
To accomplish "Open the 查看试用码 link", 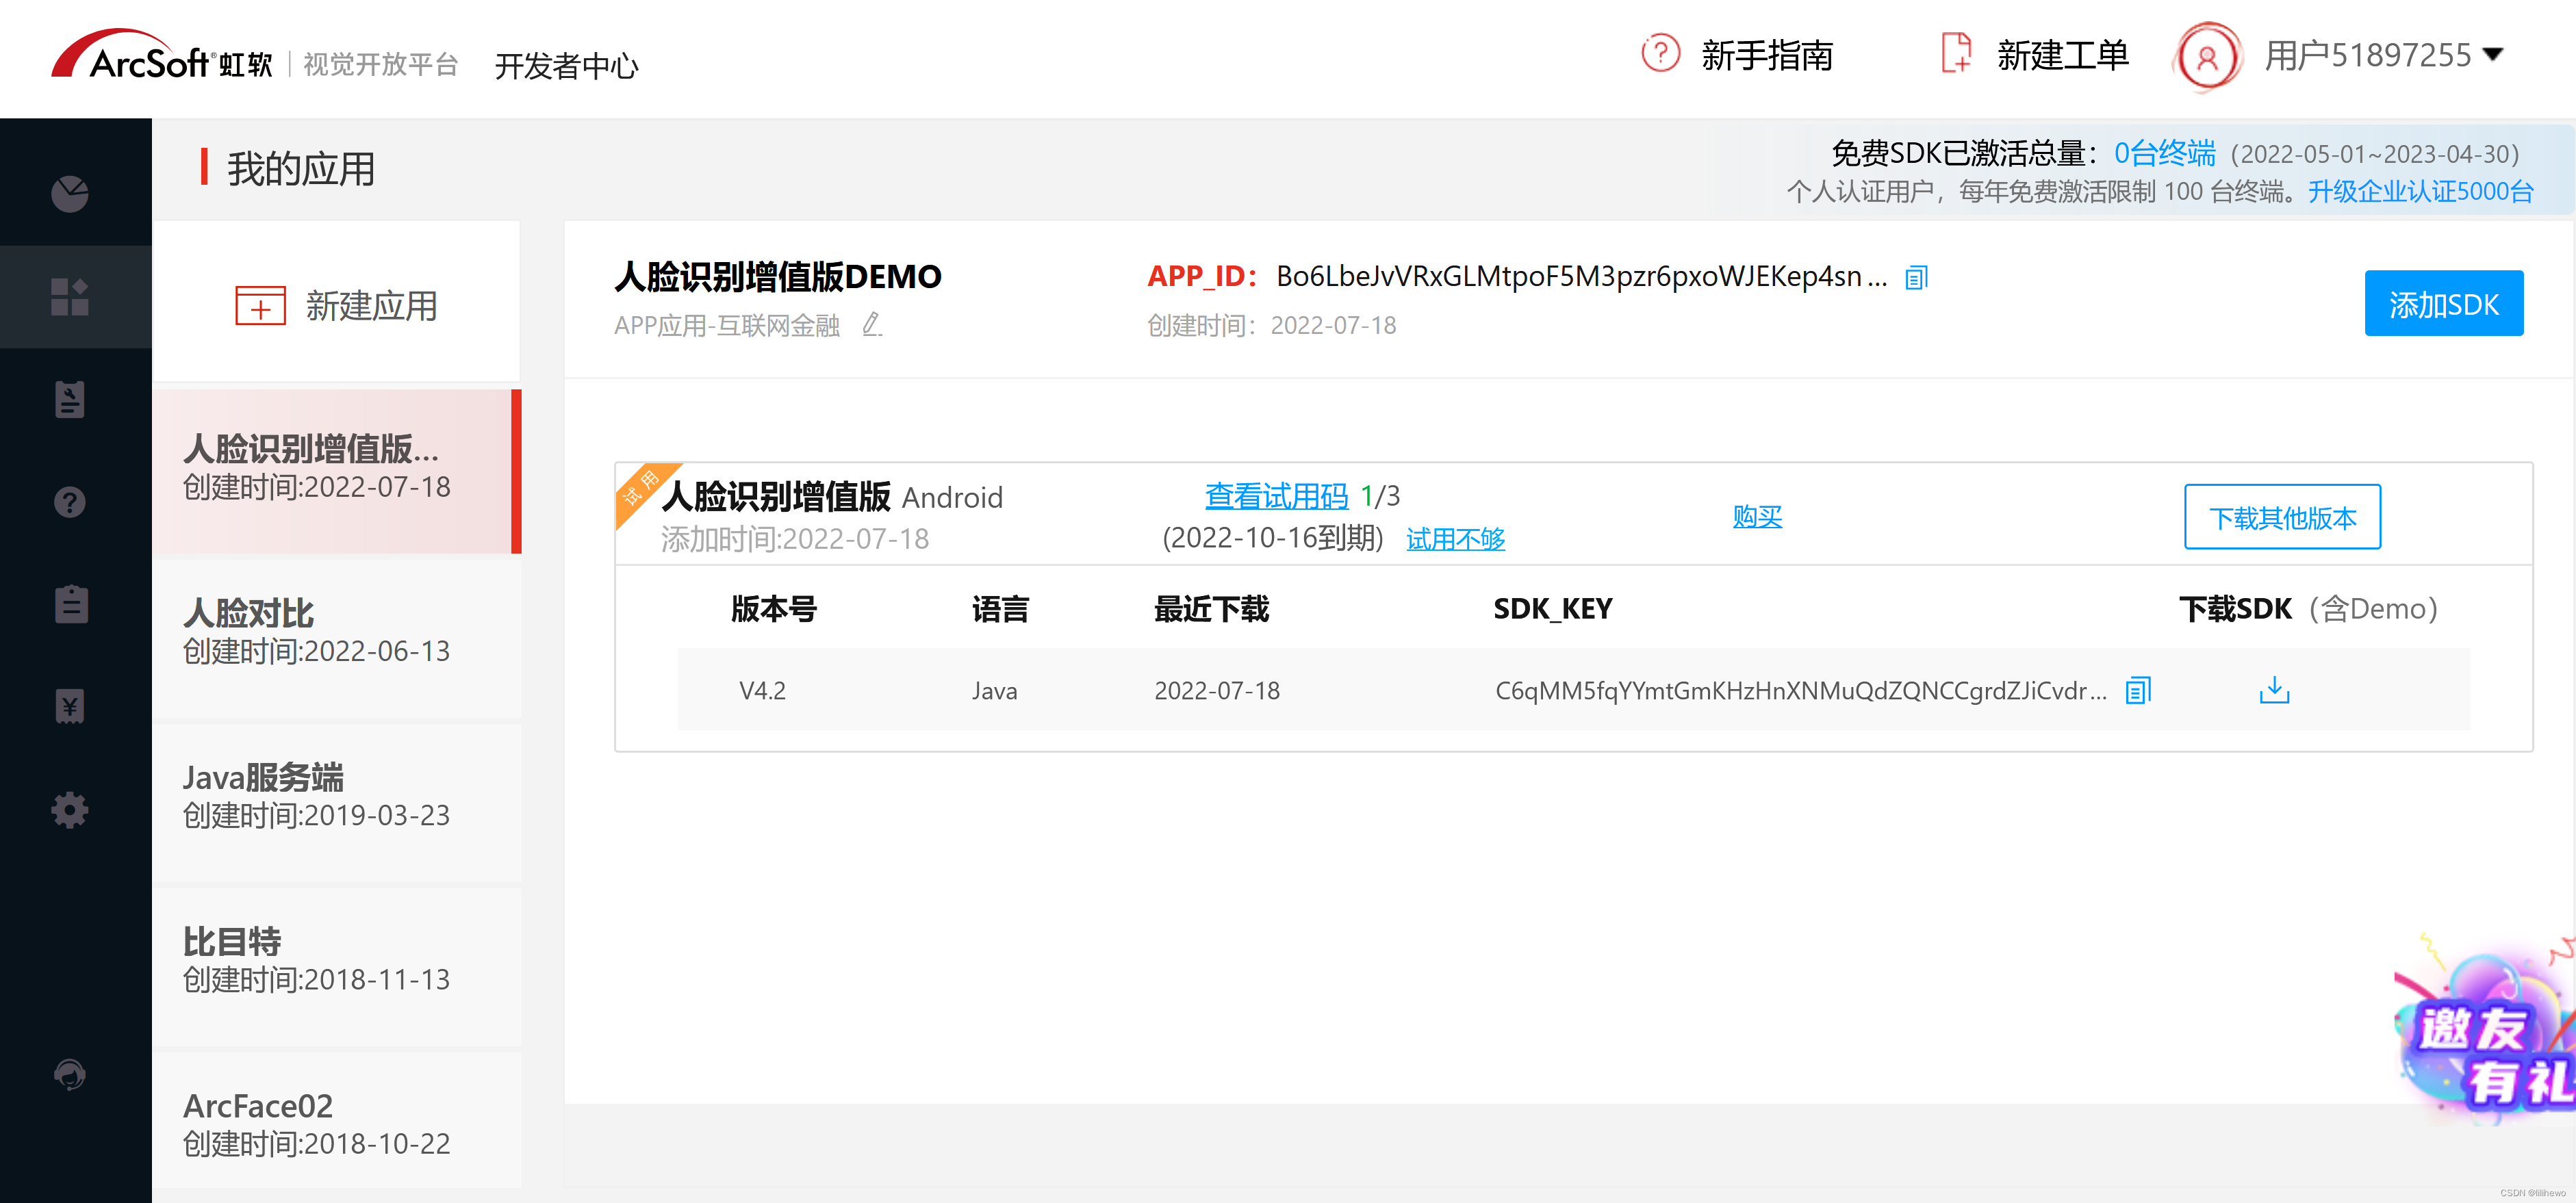I will coord(1276,496).
